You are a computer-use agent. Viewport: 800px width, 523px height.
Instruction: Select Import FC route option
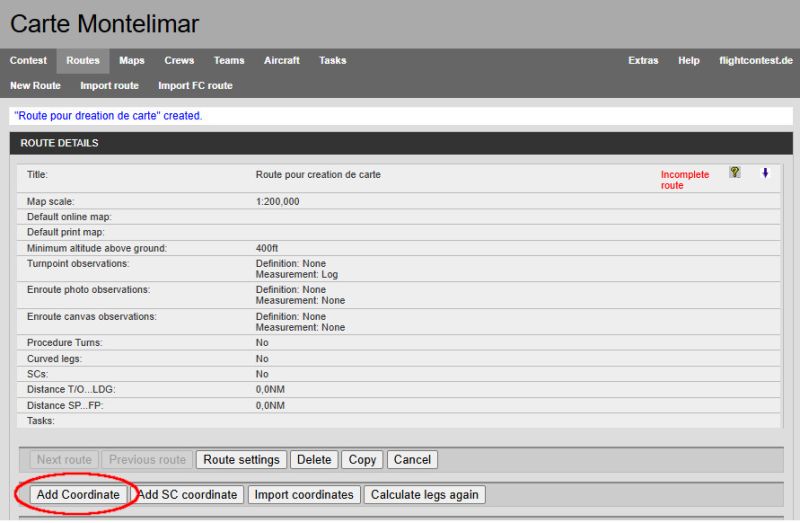[x=195, y=86]
